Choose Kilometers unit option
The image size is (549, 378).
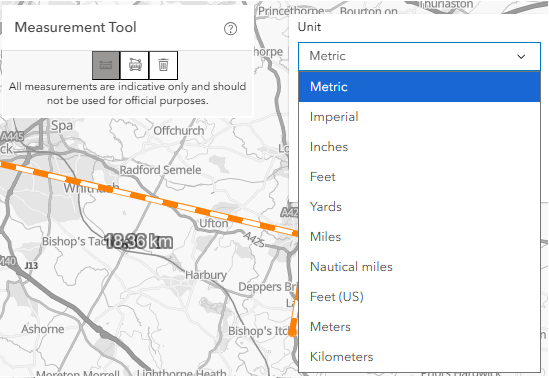click(419, 357)
